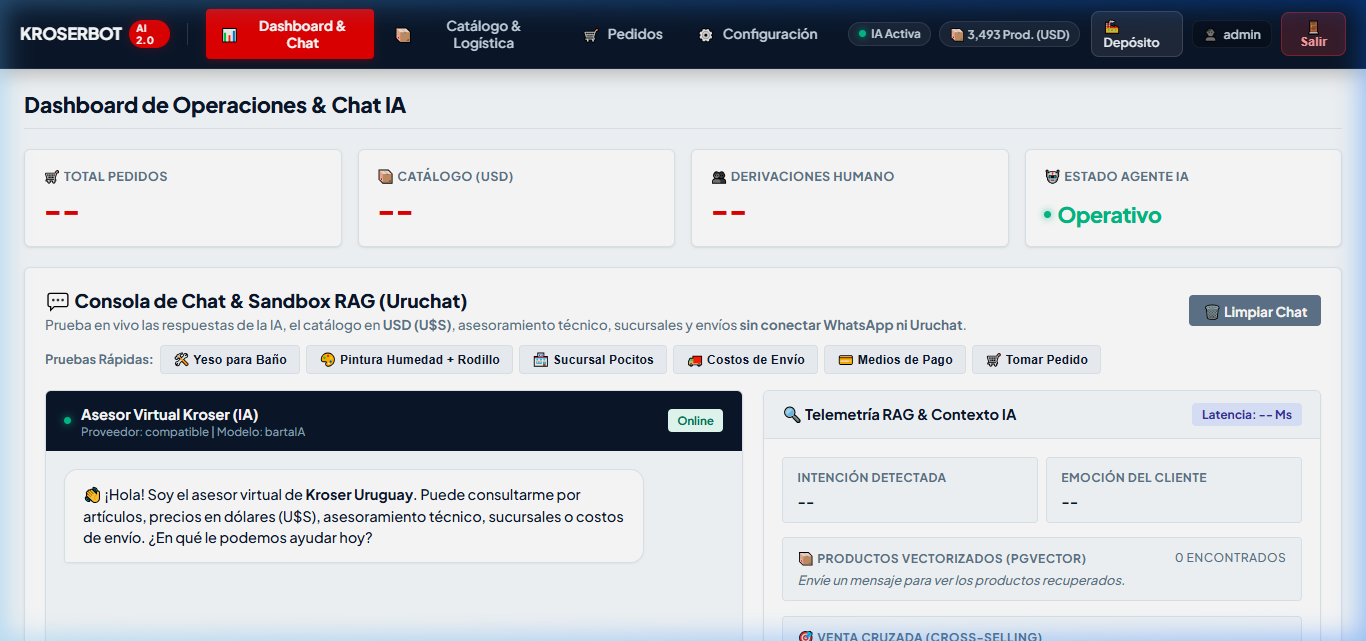The height and width of the screenshot is (641, 1366).
Task: Click the palette icon on Pintura Humedad
Action: (327, 360)
